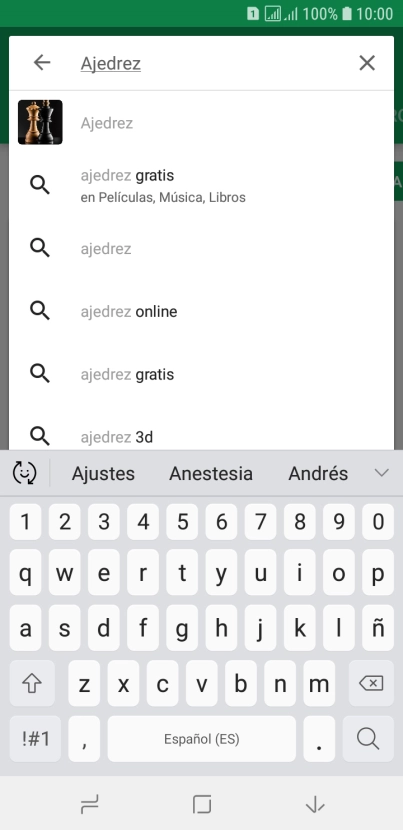Tap the Español (ES) space bar

[x=202, y=739]
